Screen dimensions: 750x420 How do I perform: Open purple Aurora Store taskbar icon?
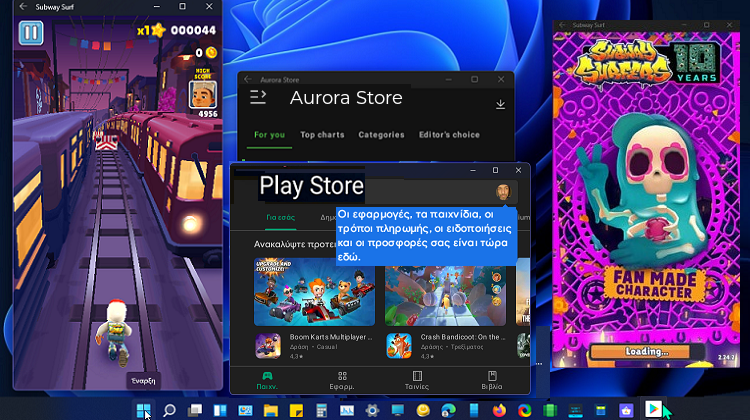pyautogui.click(x=626, y=410)
